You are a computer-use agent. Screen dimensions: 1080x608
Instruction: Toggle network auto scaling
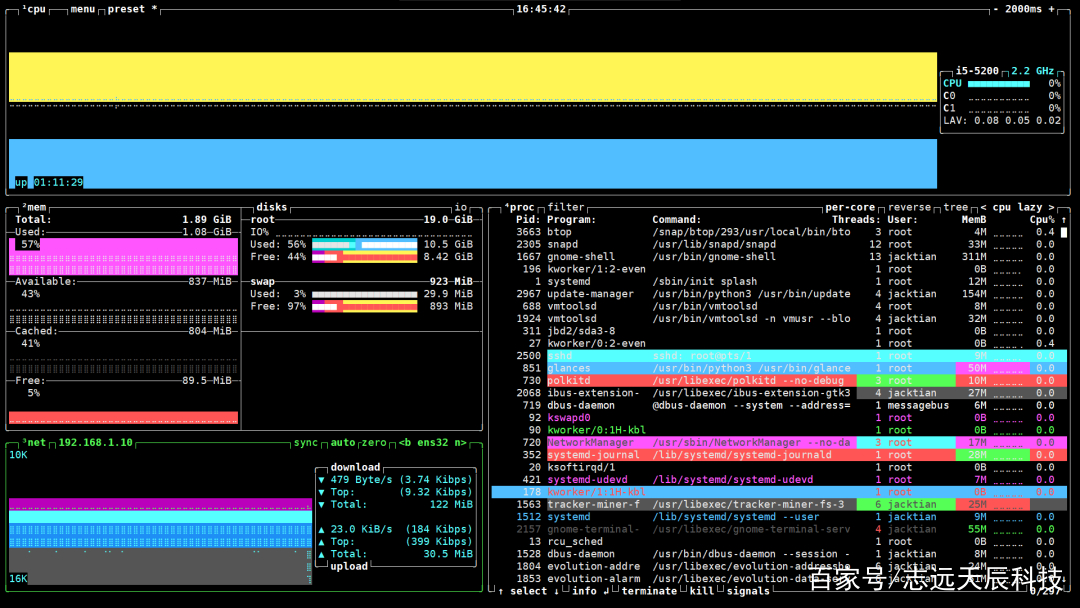(342, 443)
